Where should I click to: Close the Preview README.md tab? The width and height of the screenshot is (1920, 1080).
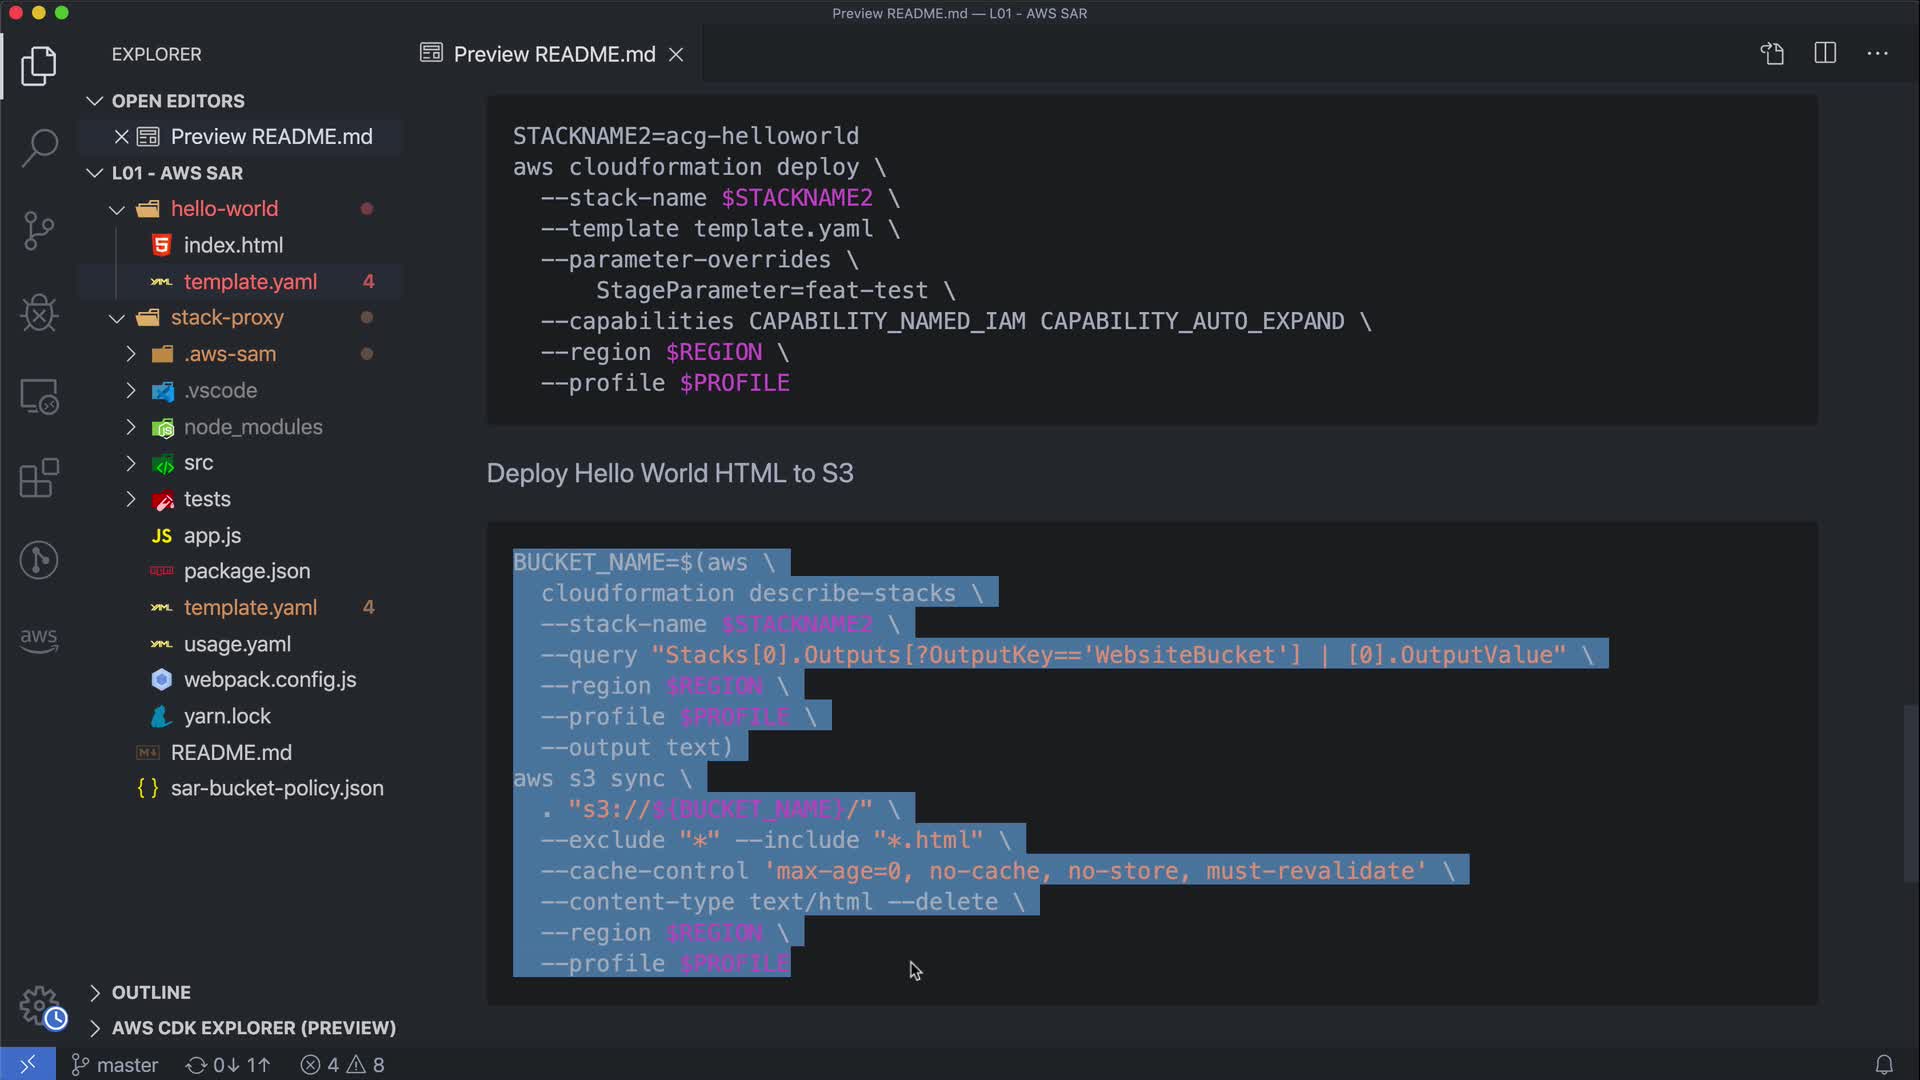(x=676, y=54)
